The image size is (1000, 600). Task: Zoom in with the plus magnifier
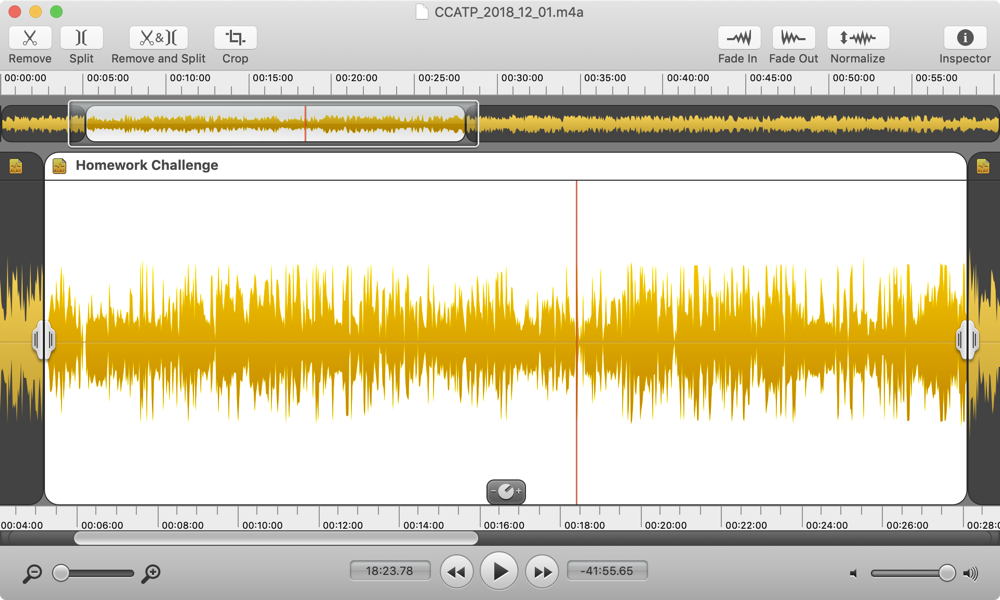(151, 573)
